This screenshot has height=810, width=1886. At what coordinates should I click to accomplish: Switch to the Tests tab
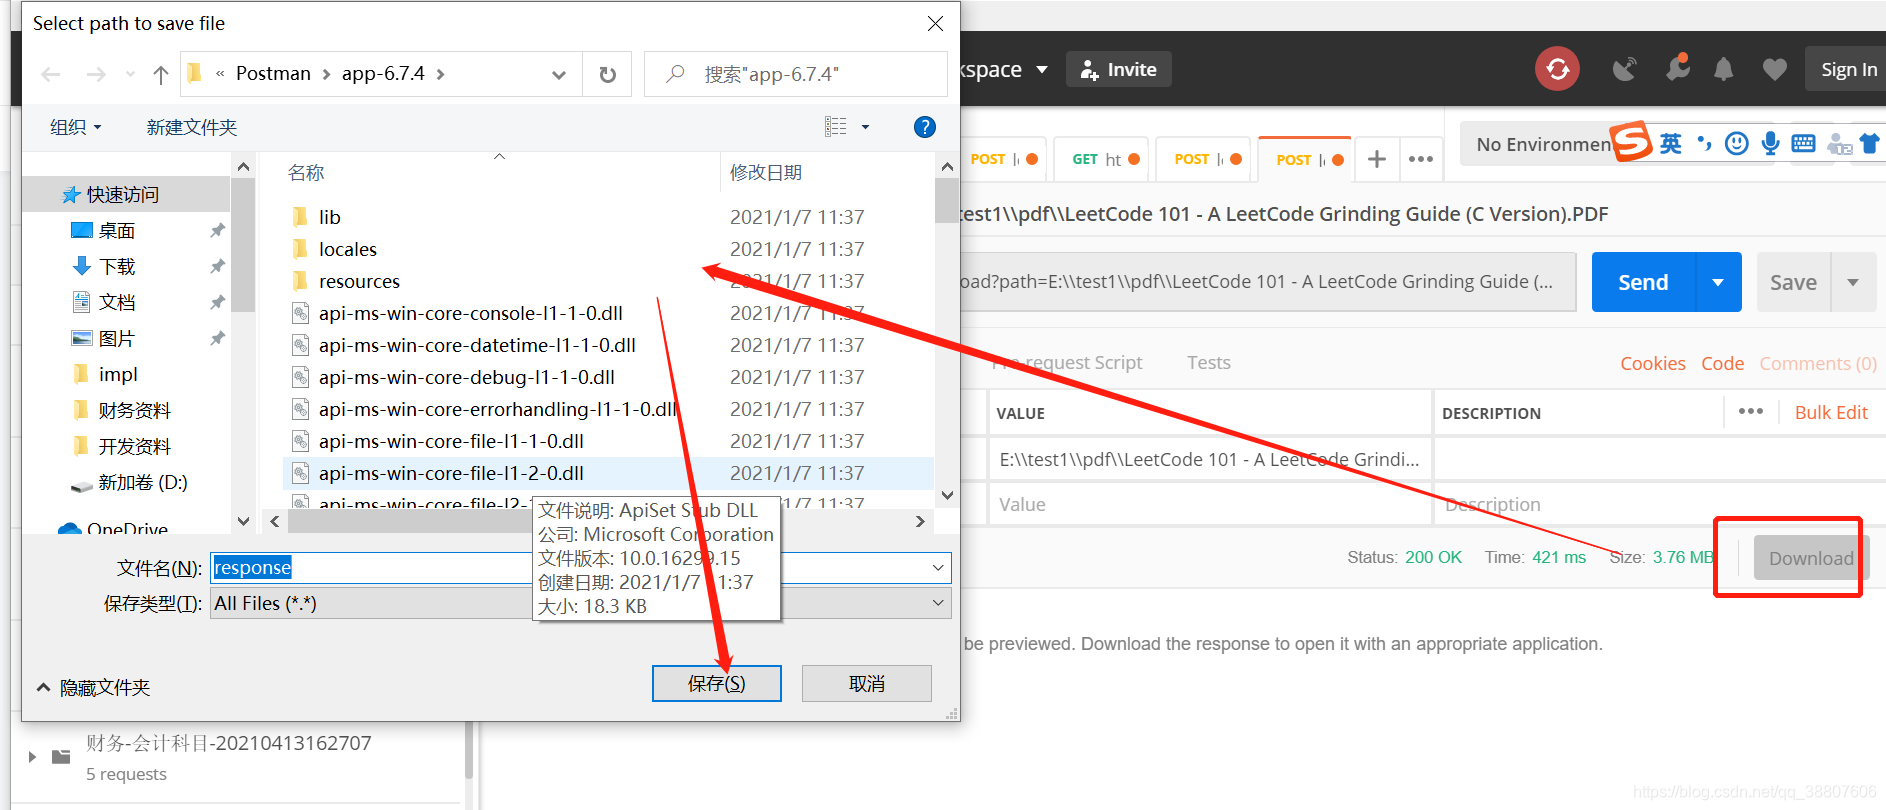[x=1209, y=362]
